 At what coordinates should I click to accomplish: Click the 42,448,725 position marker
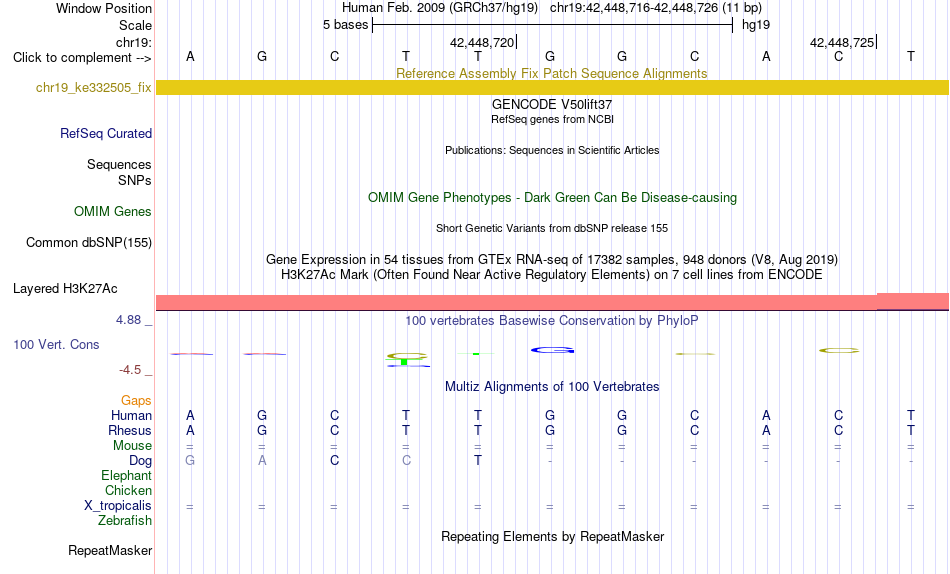coord(843,42)
